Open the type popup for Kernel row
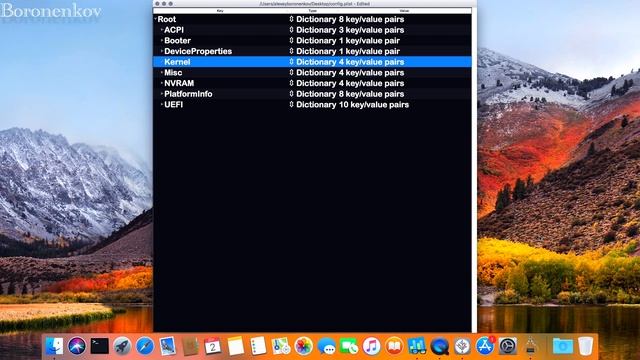 (291, 62)
